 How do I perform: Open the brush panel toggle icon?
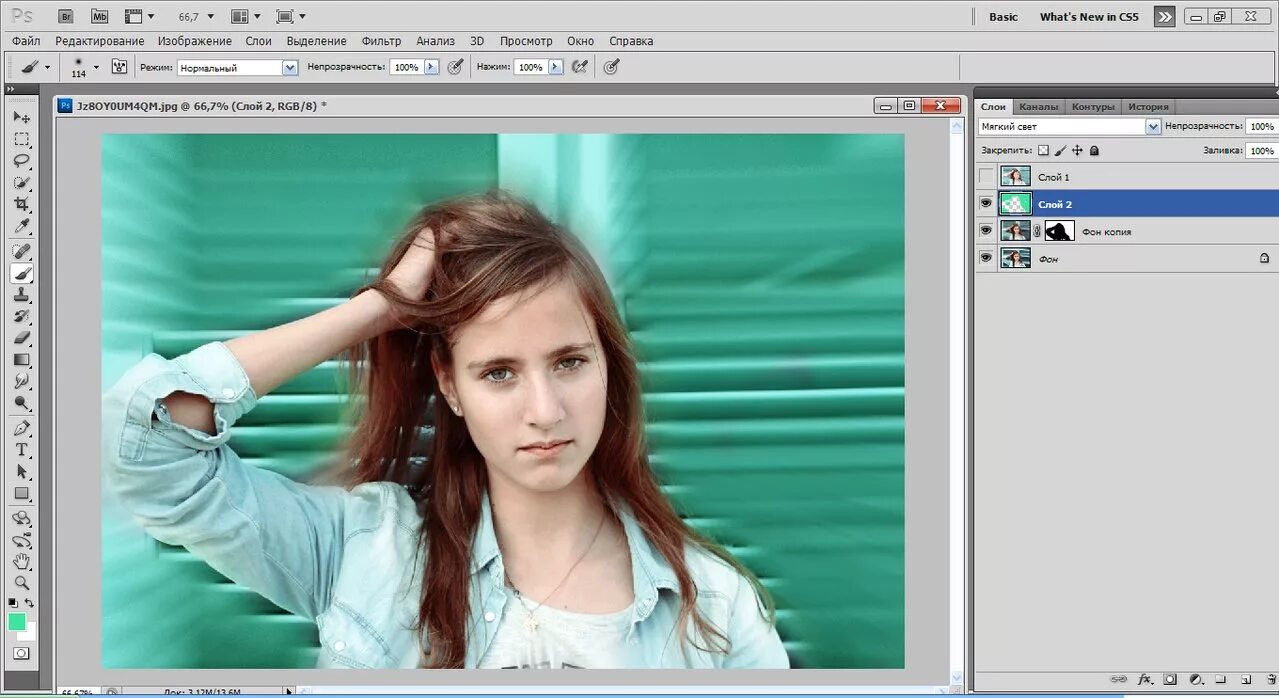click(x=119, y=67)
